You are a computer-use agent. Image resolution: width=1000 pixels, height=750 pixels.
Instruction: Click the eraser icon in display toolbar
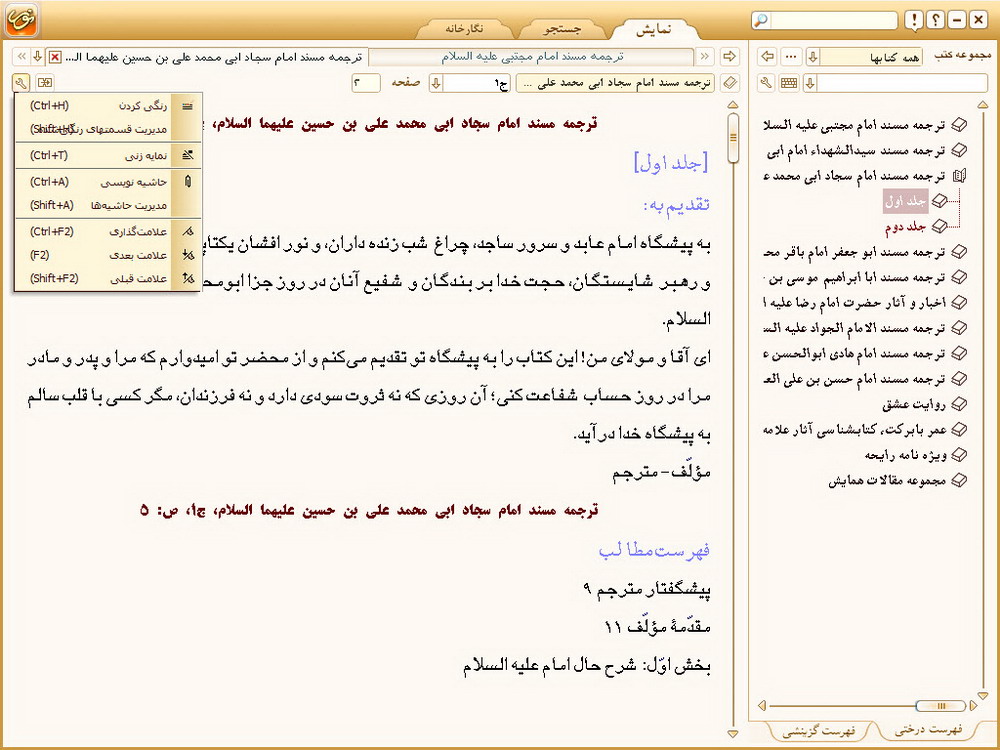[730, 83]
